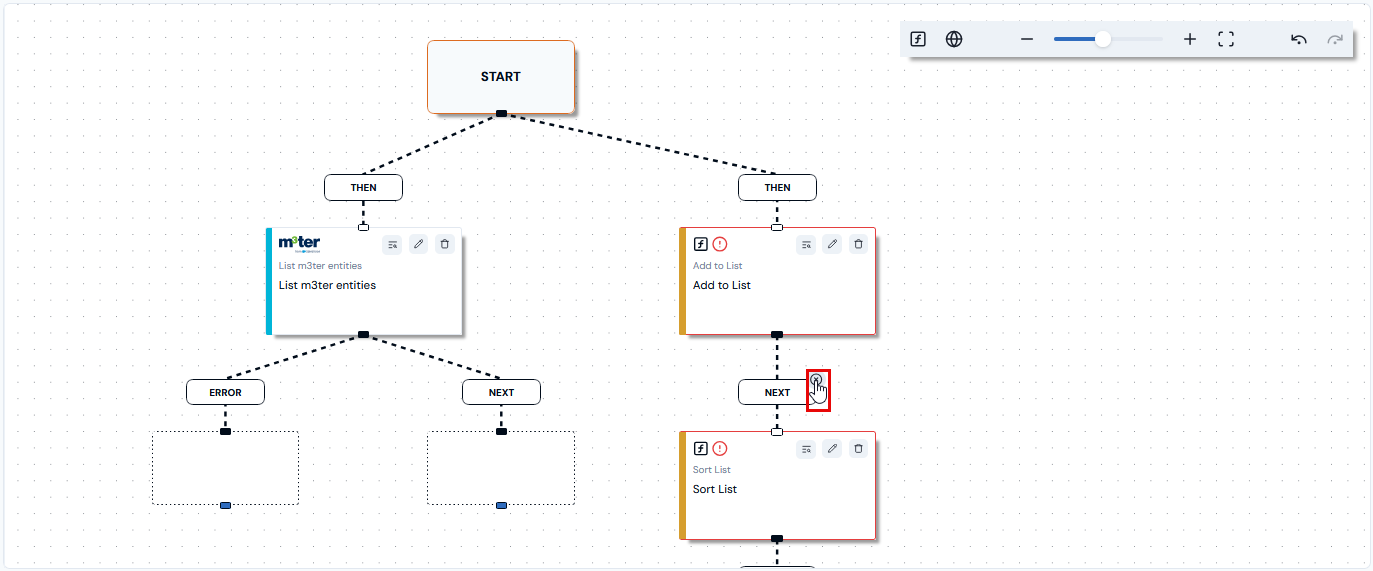1373x571 pixels.
Task: Open details icon on Sort List node
Action: pyautogui.click(x=806, y=449)
